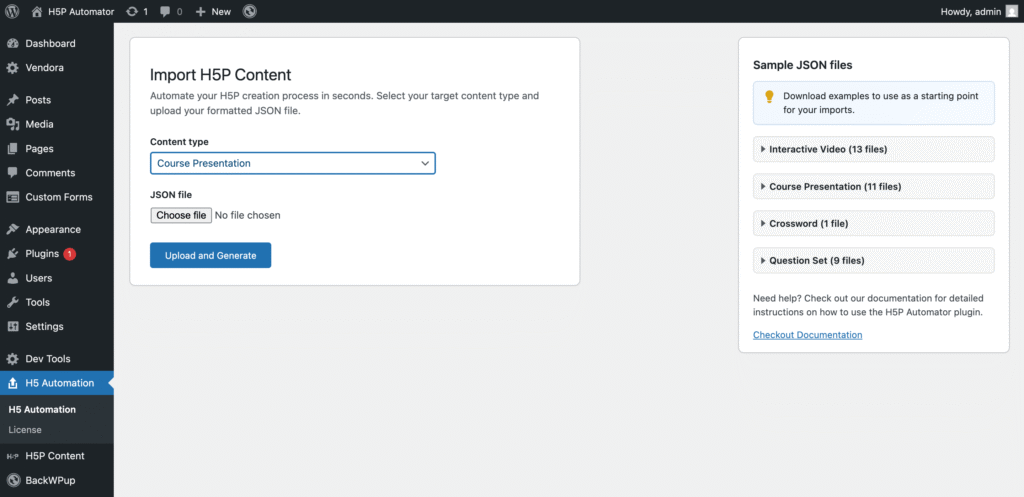Click the lightbulb tip icon
The image size is (1024, 497).
point(769,96)
